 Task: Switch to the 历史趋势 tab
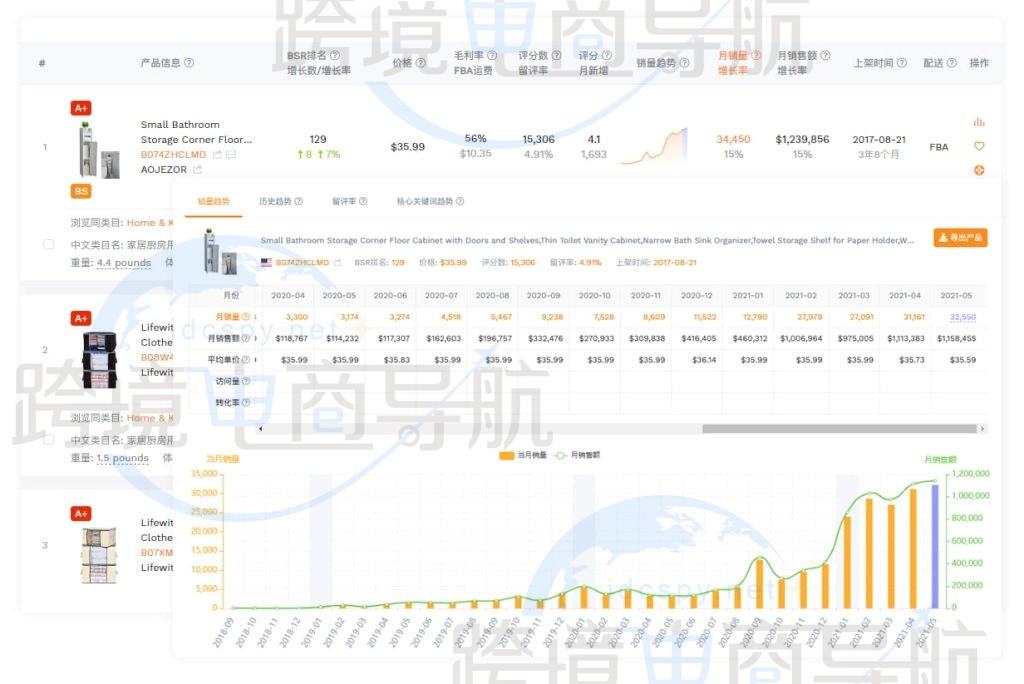click(280, 201)
